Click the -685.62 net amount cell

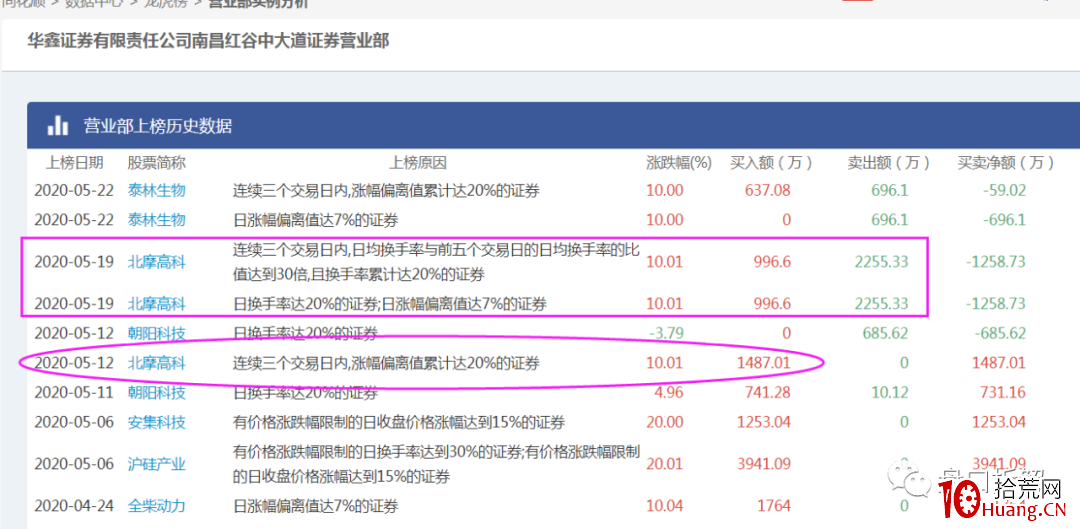pyautogui.click(x=1000, y=334)
